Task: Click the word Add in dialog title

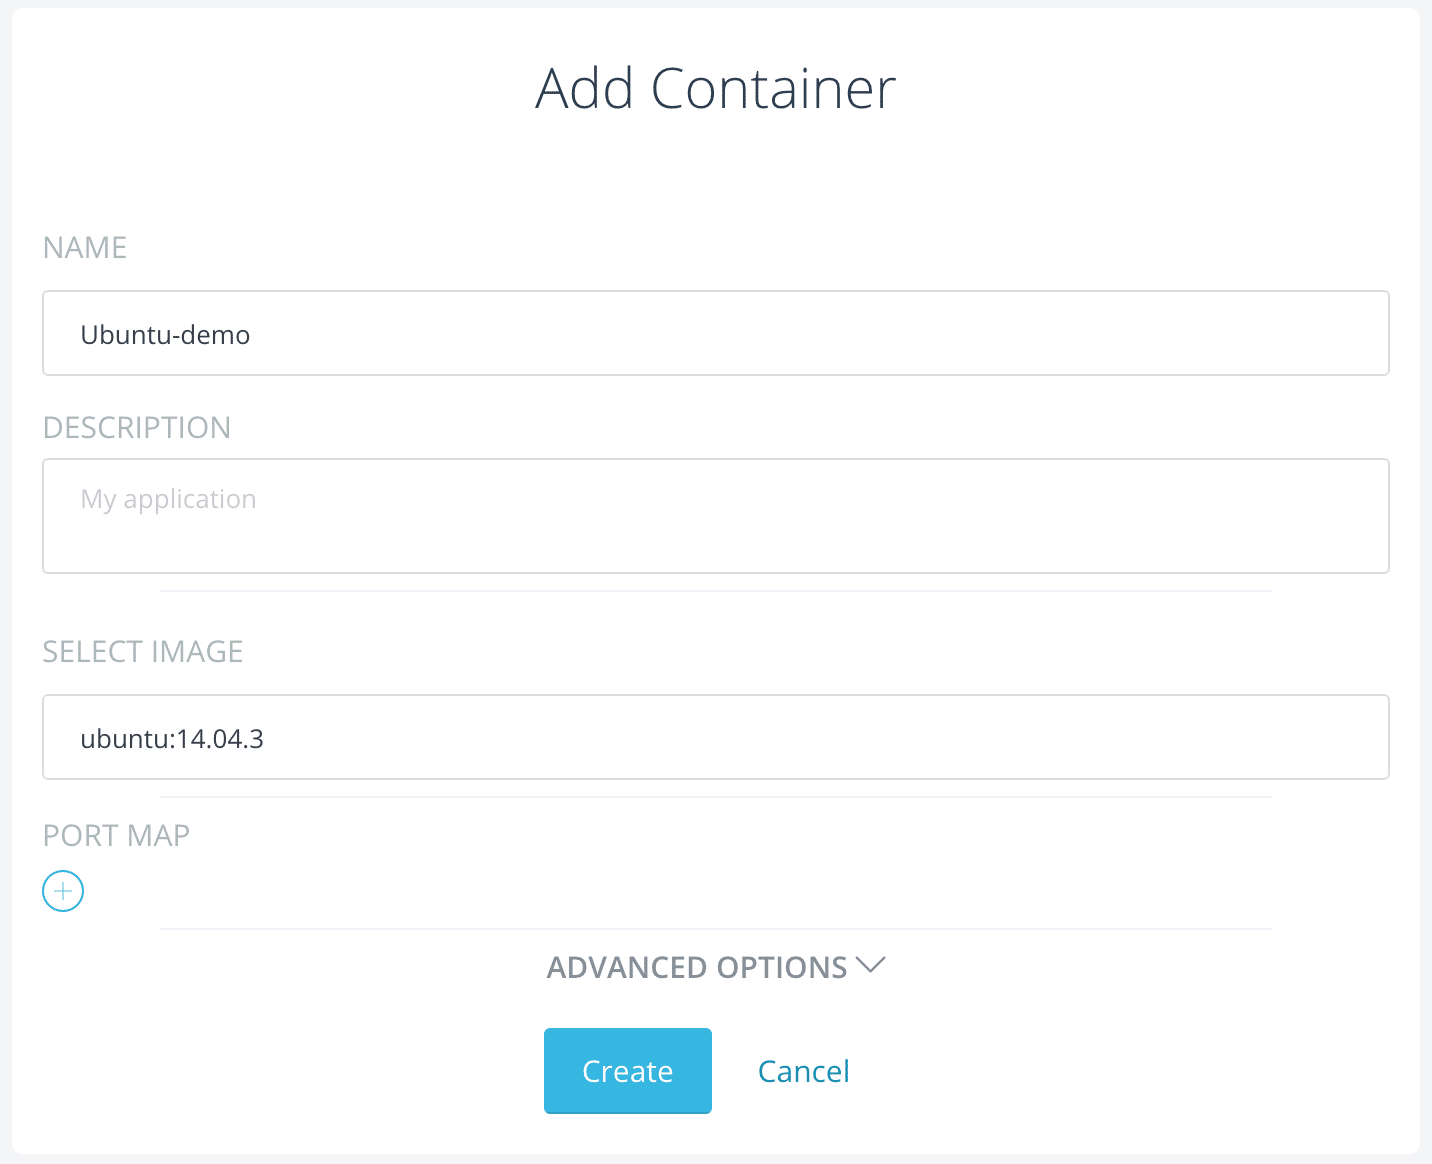Action: click(x=585, y=89)
